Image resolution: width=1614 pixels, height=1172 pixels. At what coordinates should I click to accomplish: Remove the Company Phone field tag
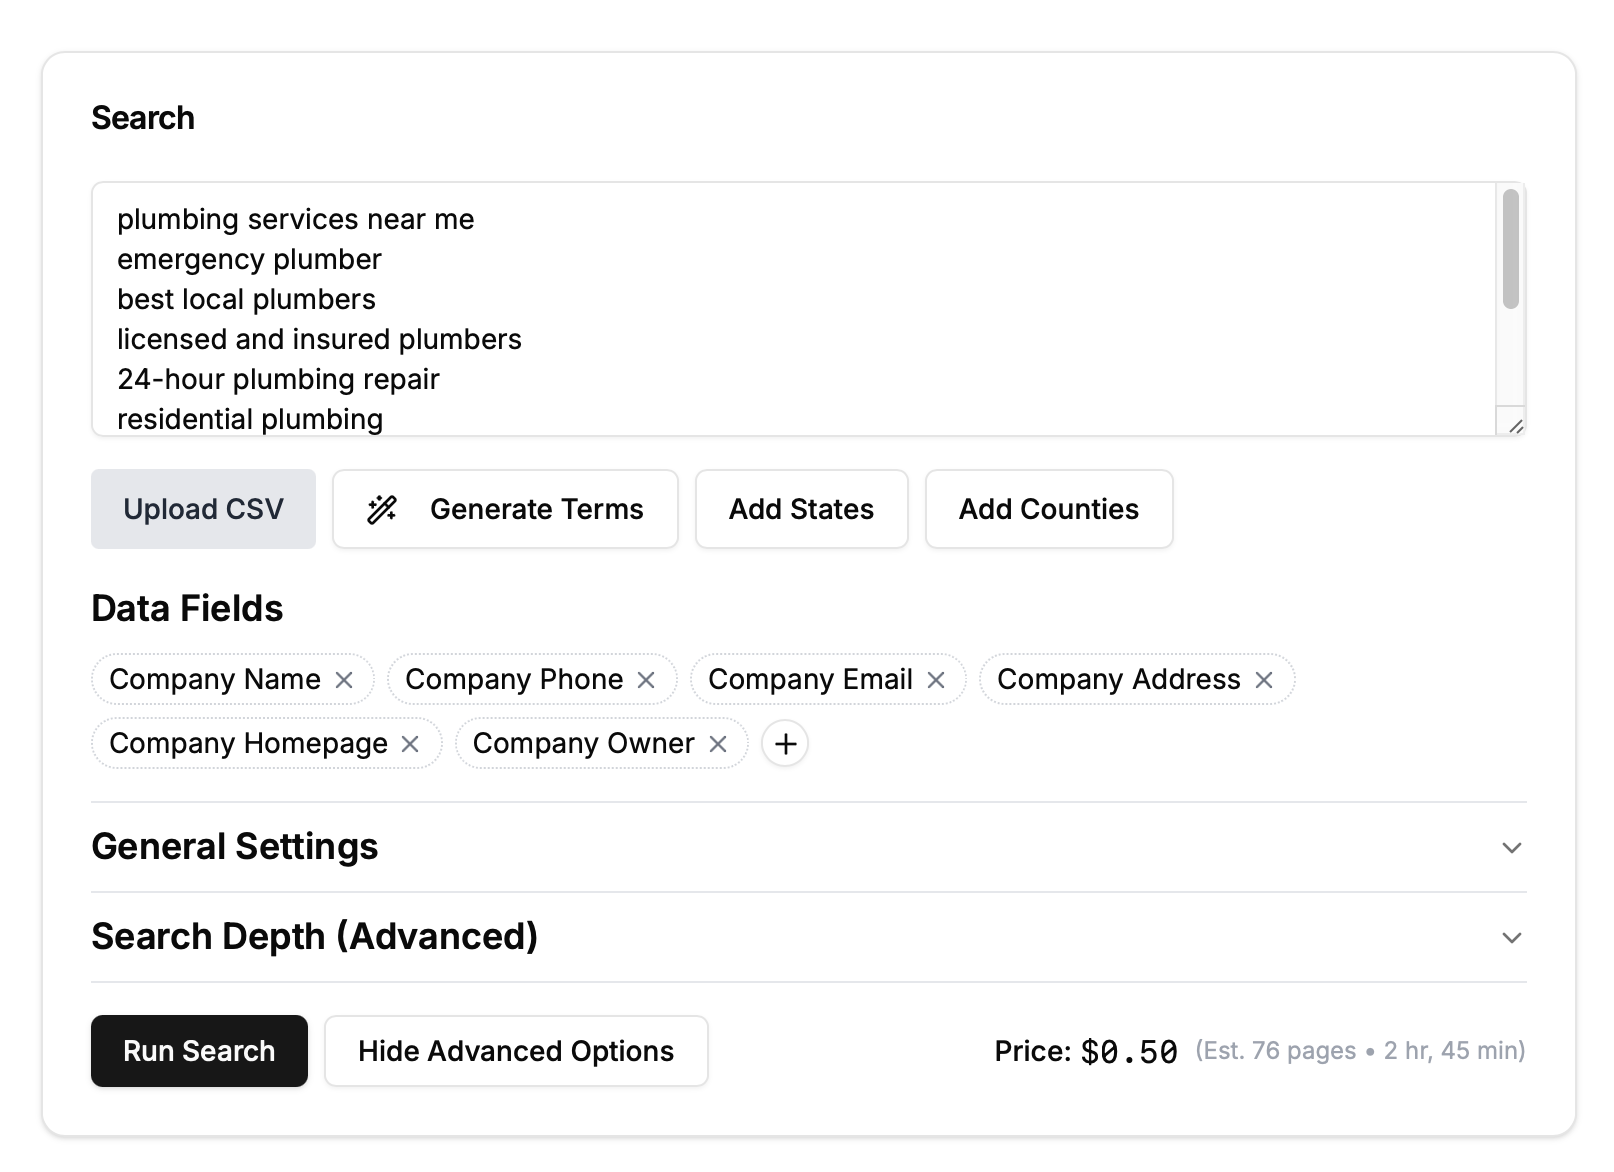click(646, 680)
